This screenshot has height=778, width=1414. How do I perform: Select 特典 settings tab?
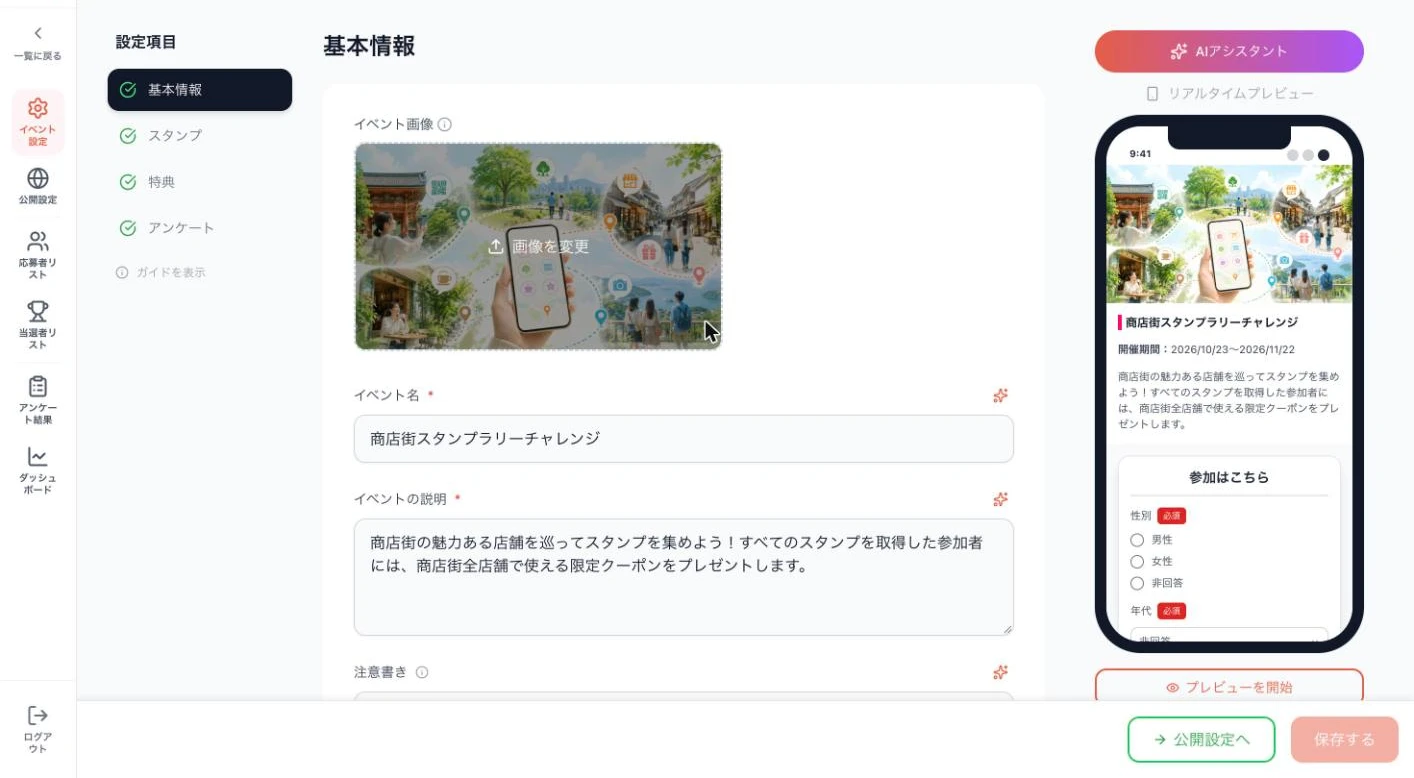pyautogui.click(x=200, y=182)
